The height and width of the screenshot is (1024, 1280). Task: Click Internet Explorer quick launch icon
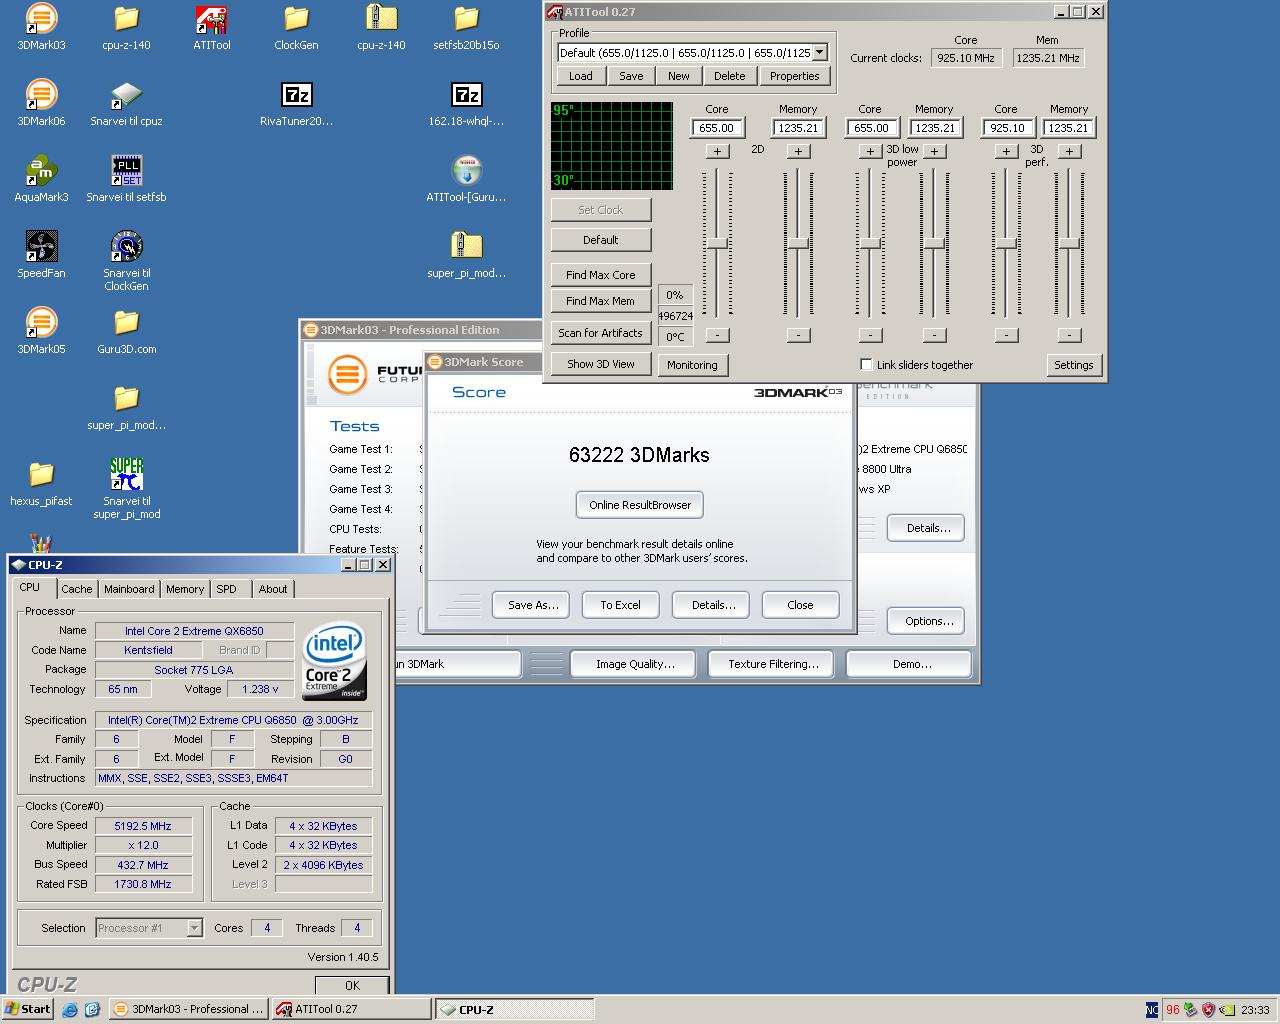(x=69, y=1010)
